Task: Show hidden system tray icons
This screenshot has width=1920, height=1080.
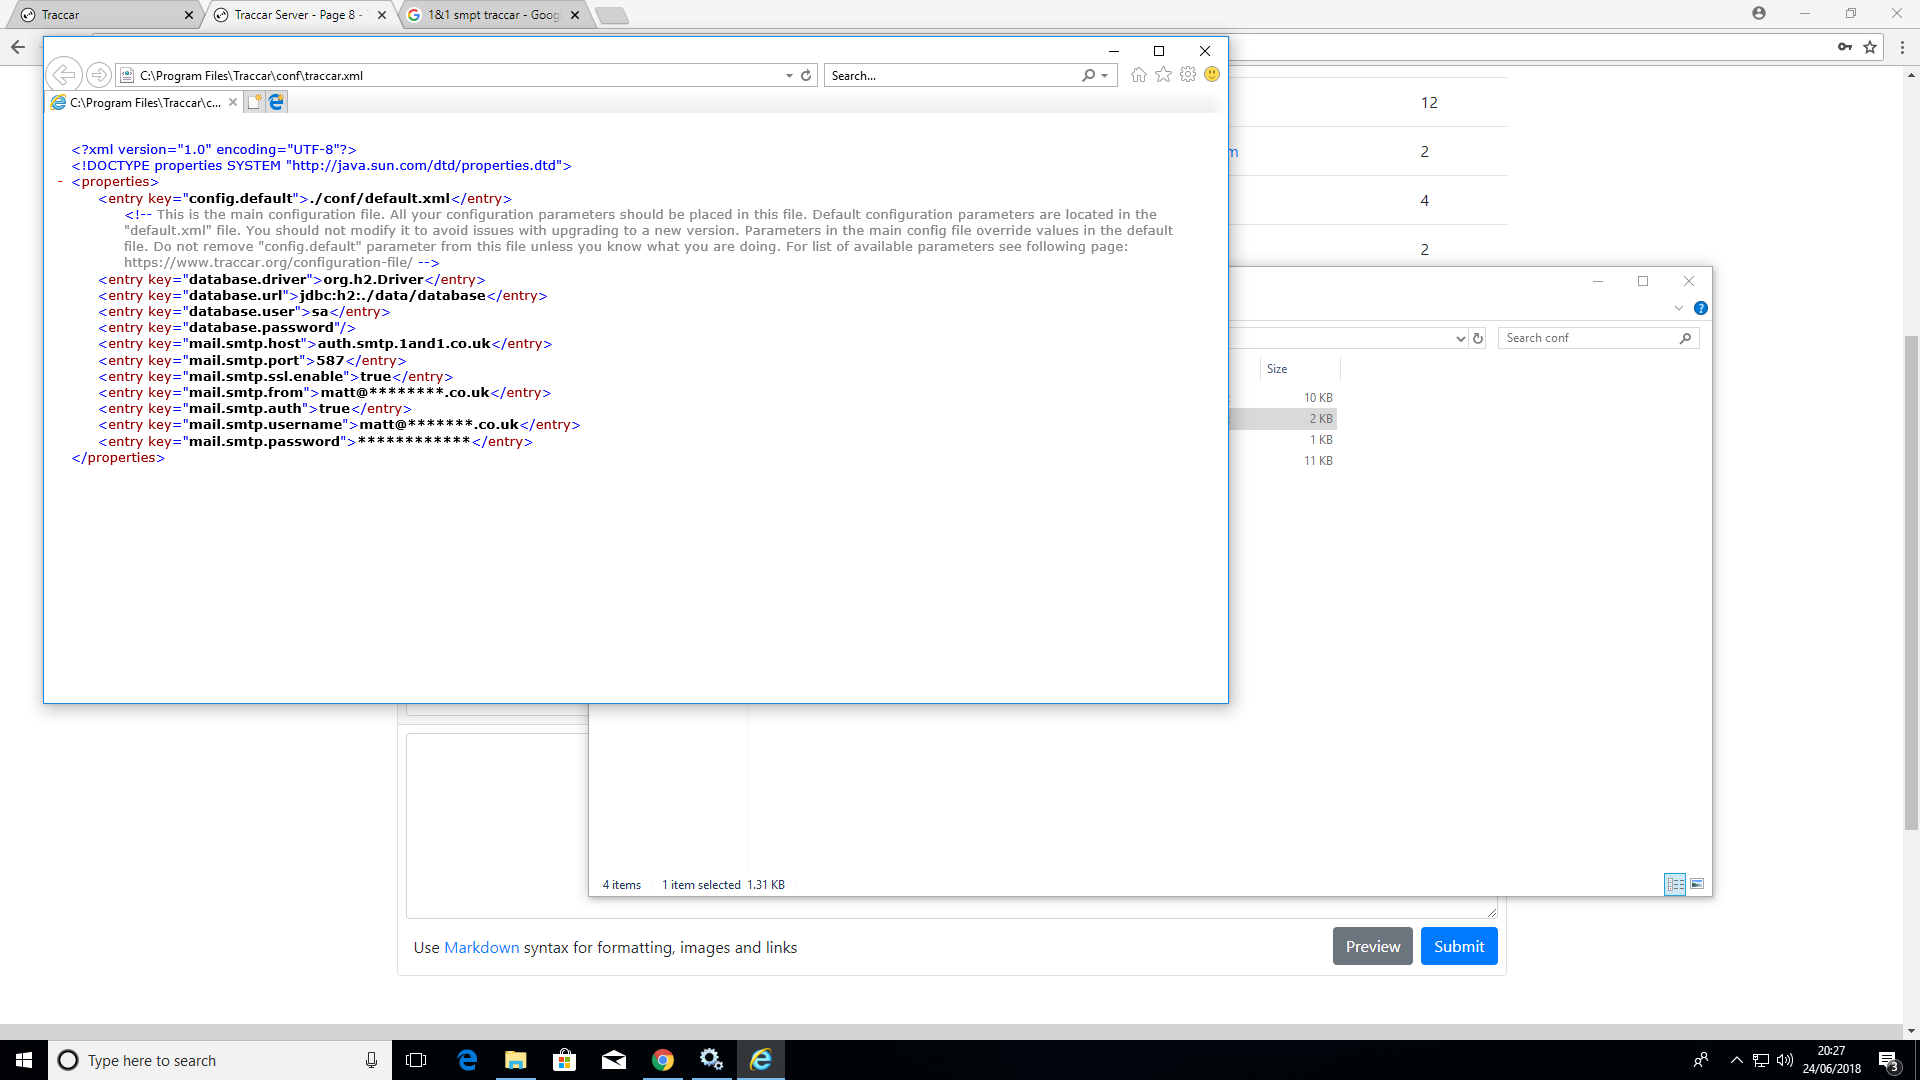Action: (1736, 1060)
